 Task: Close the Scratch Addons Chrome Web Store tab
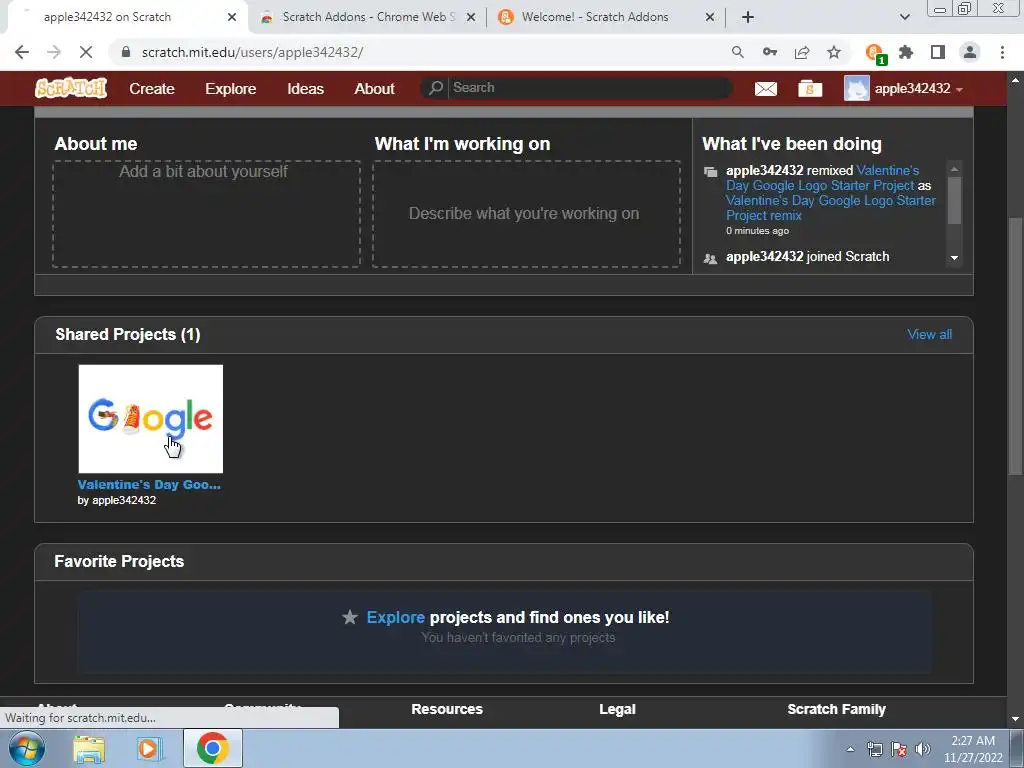point(471,18)
